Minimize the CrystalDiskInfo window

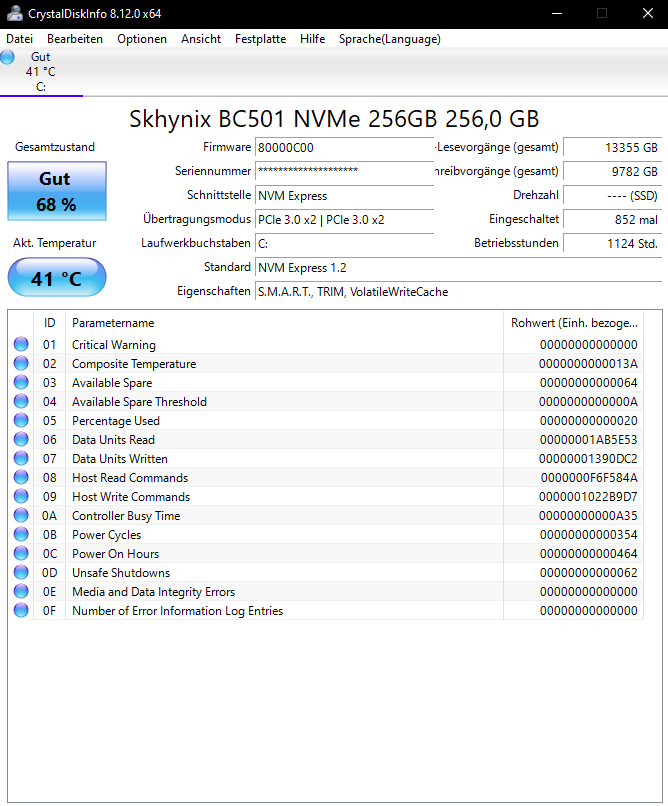[x=557, y=13]
